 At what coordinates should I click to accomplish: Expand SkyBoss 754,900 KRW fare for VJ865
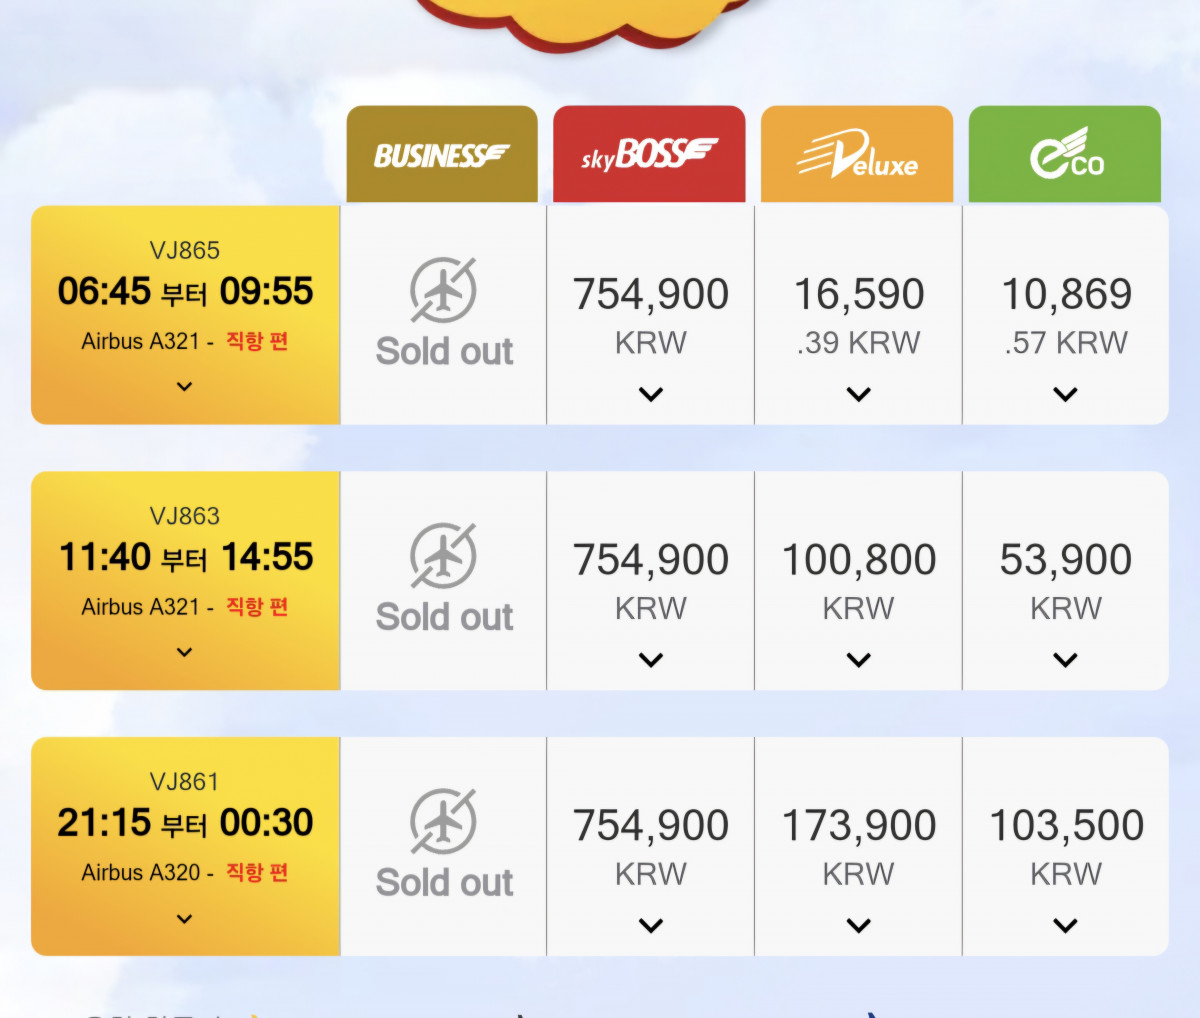(x=651, y=394)
